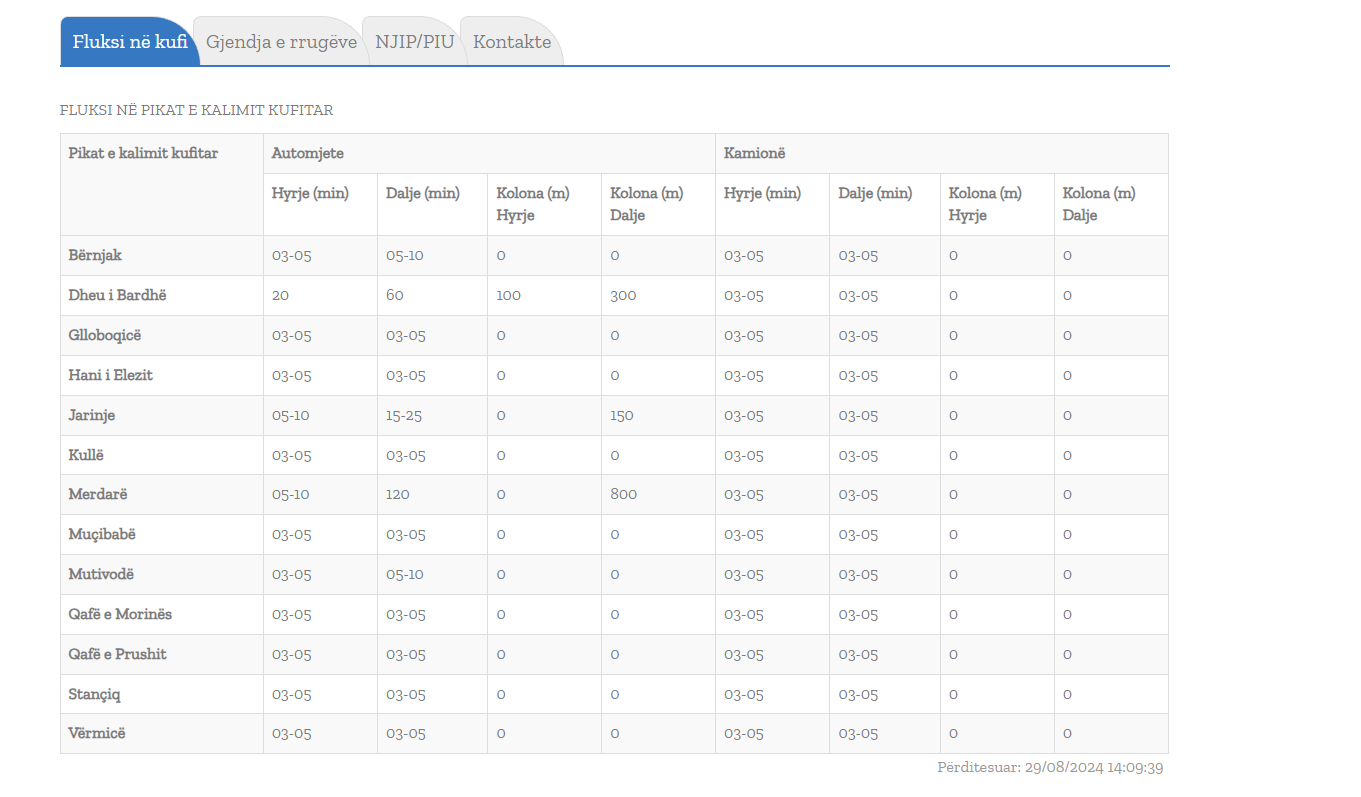
Task: Click Mutivodë vehicle exit time 05-10
Action: (405, 574)
